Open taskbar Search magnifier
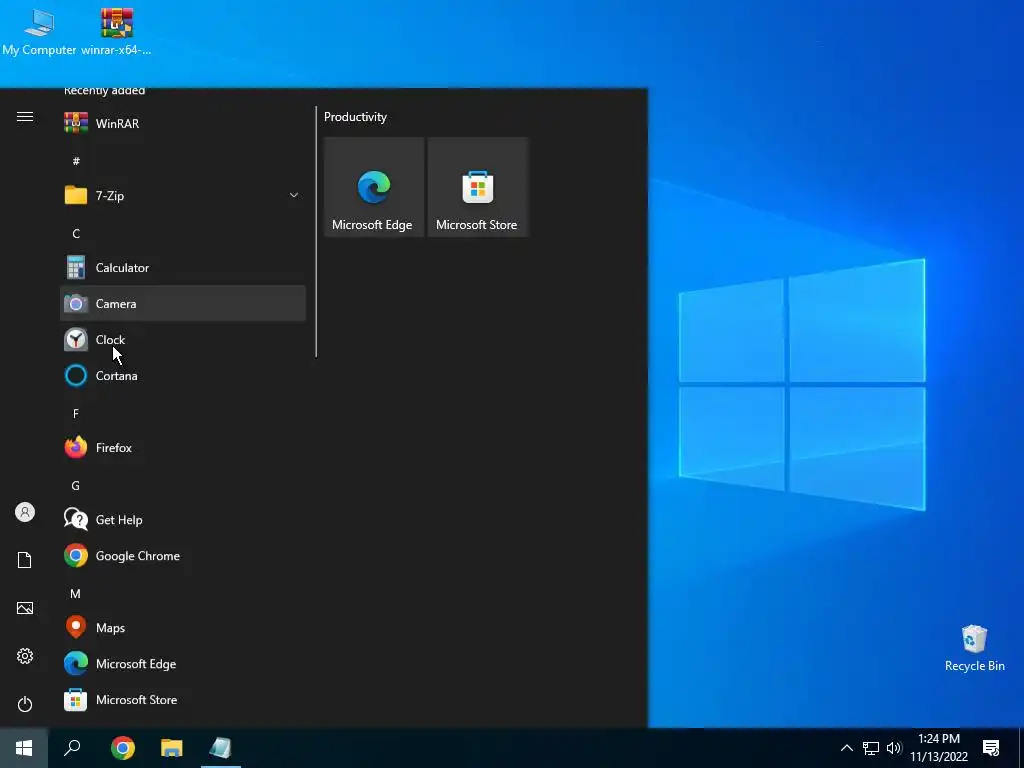 pos(72,748)
